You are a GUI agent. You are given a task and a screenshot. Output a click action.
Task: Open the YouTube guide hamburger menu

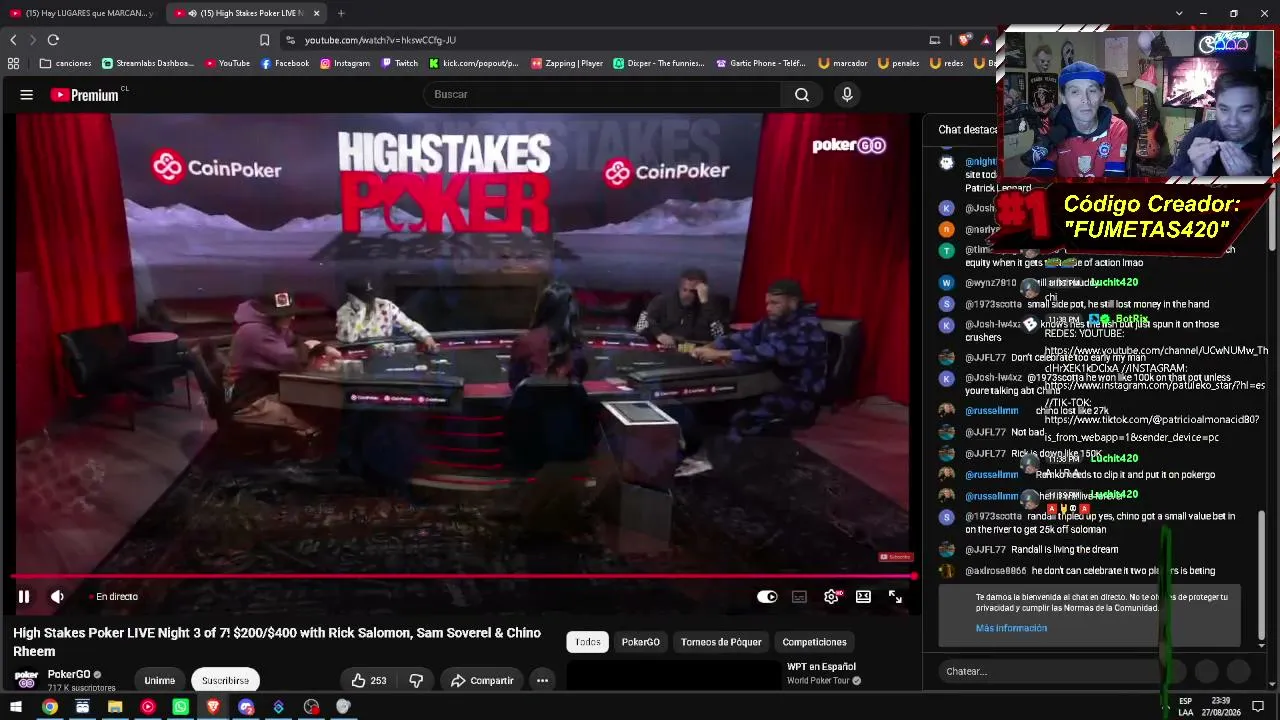[x=27, y=95]
